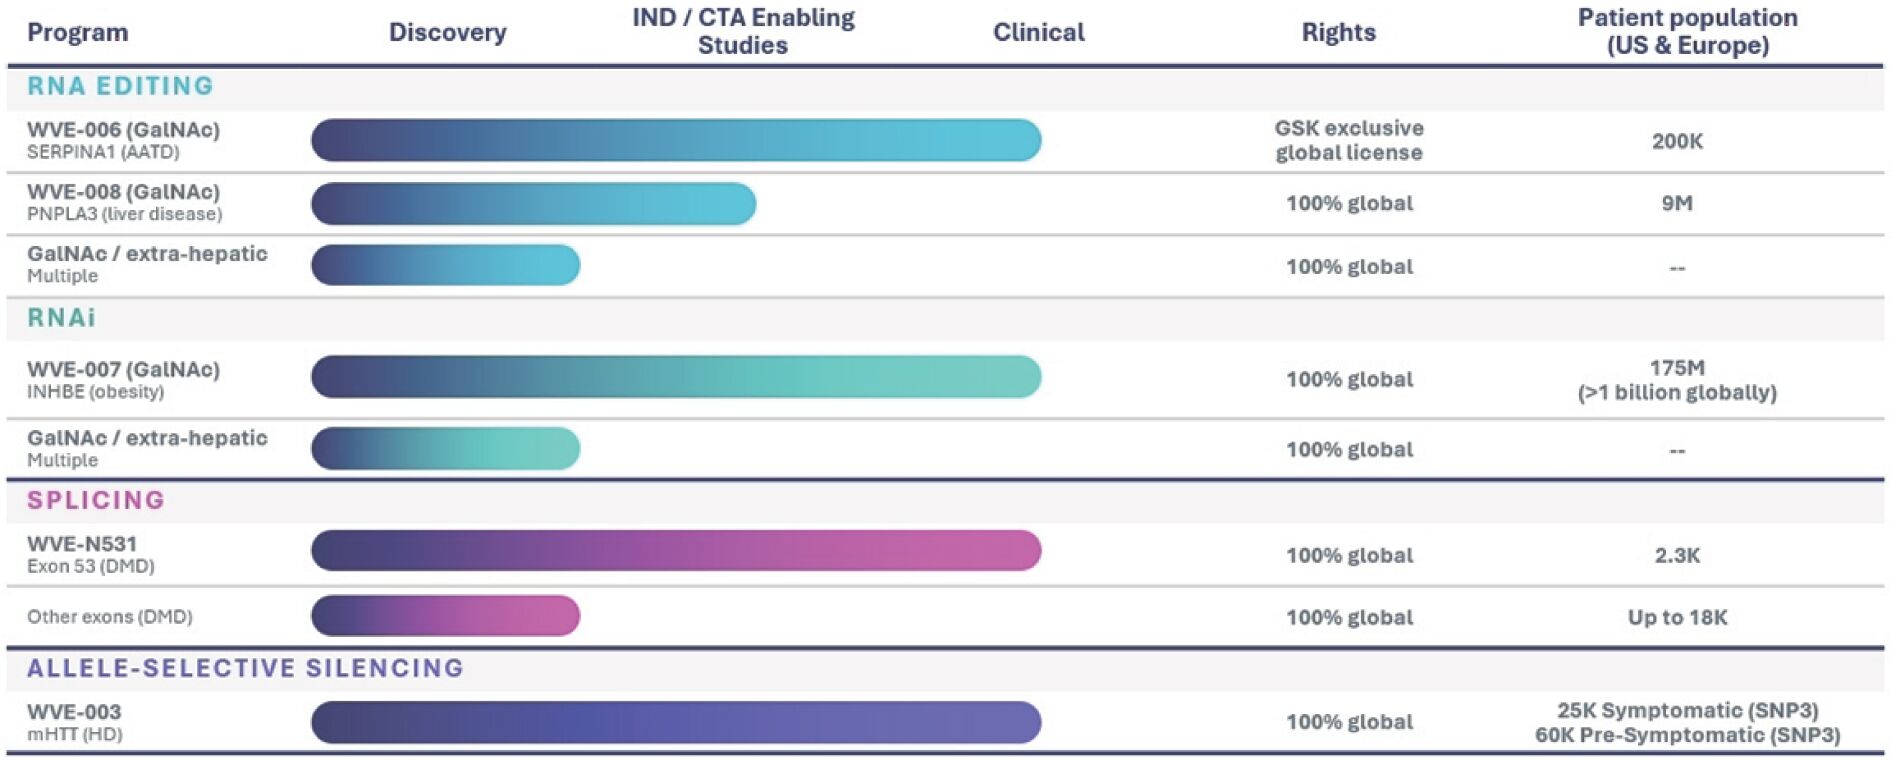Click the Other exons (DMD) label
This screenshot has width=1891, height=760.
point(110,617)
